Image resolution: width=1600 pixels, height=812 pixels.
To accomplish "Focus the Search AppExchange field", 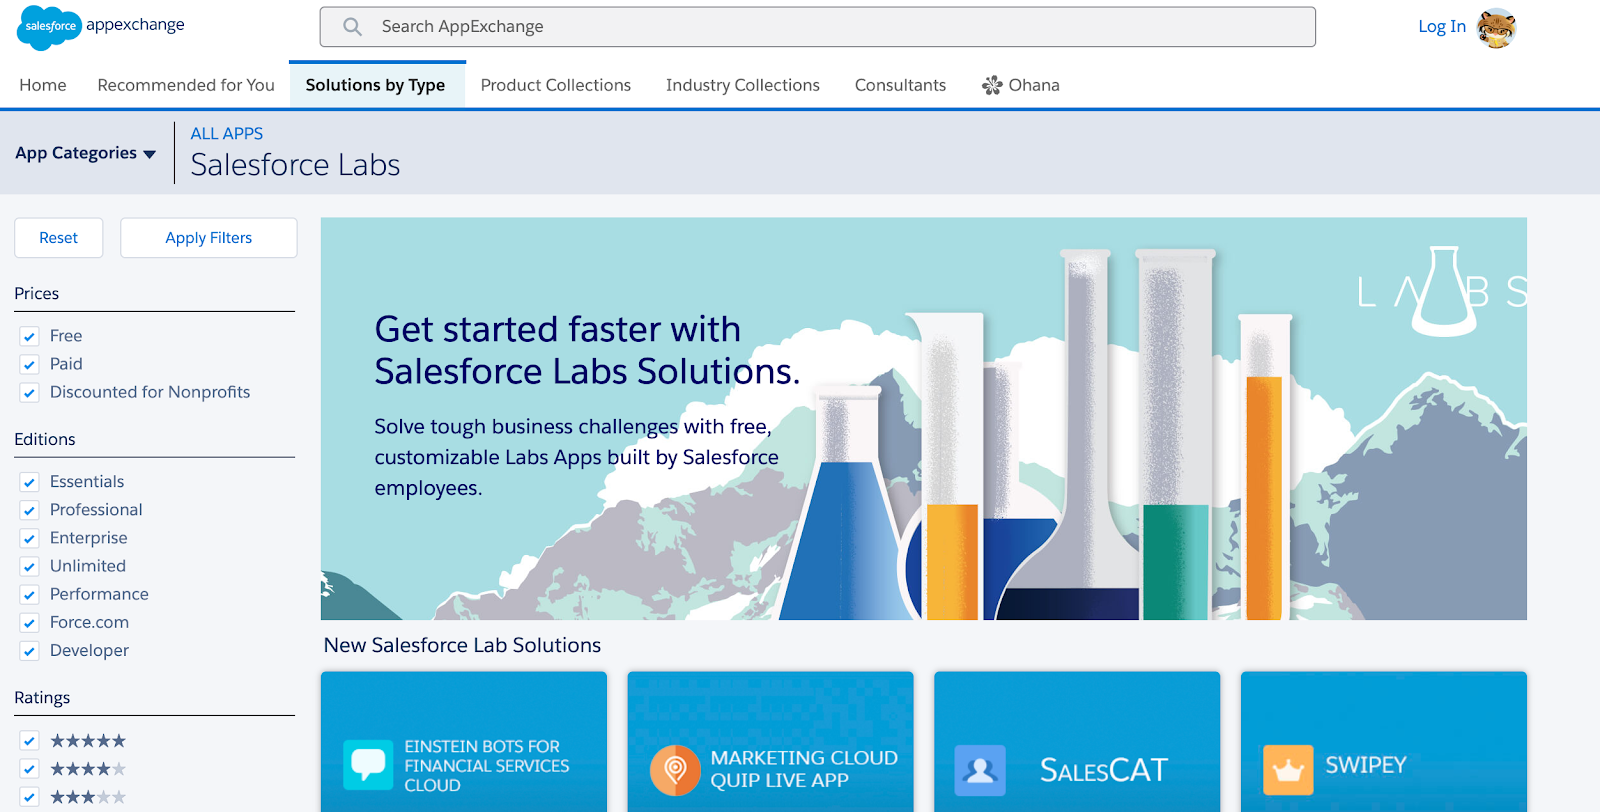I will (x=818, y=27).
